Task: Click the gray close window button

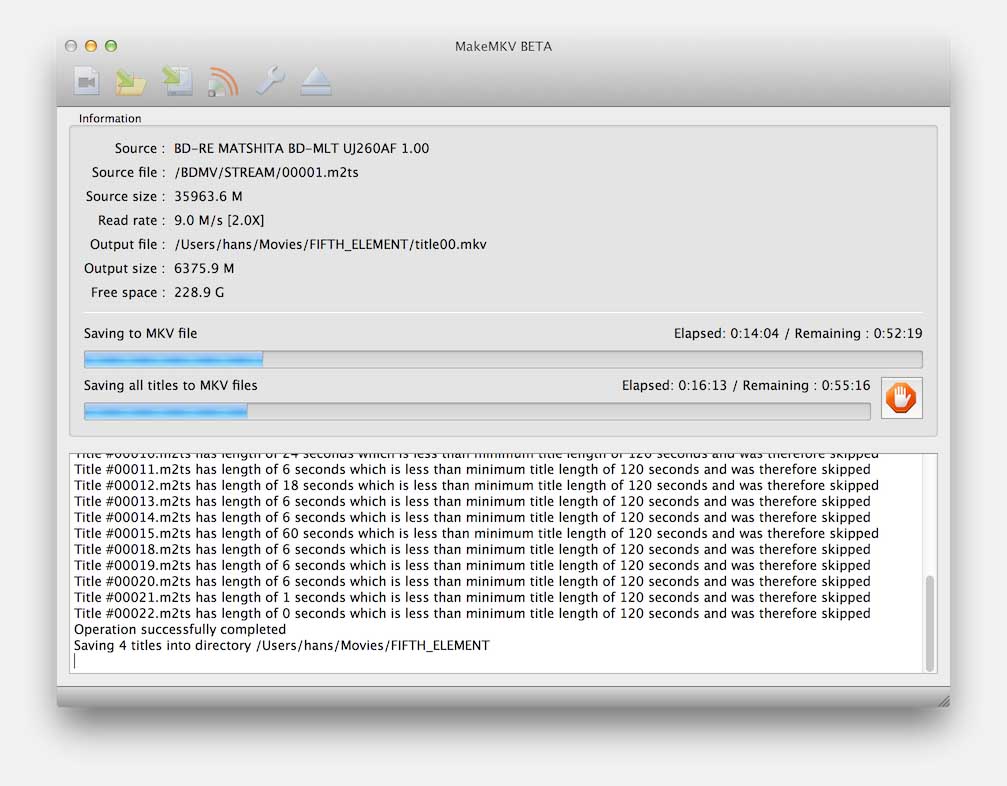Action: [71, 46]
